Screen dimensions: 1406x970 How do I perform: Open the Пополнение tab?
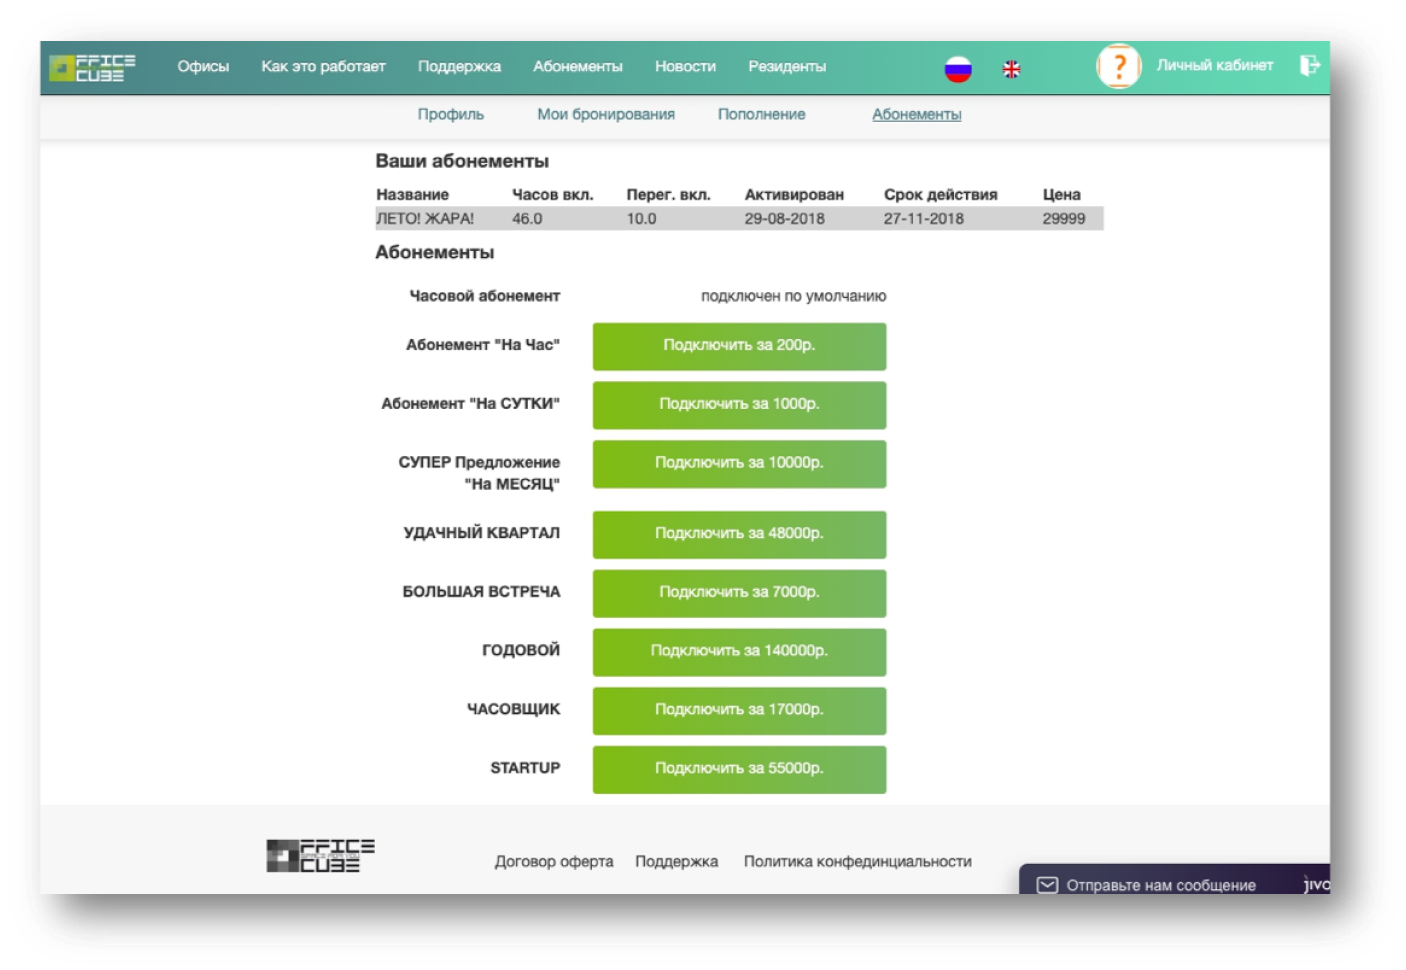point(761,114)
